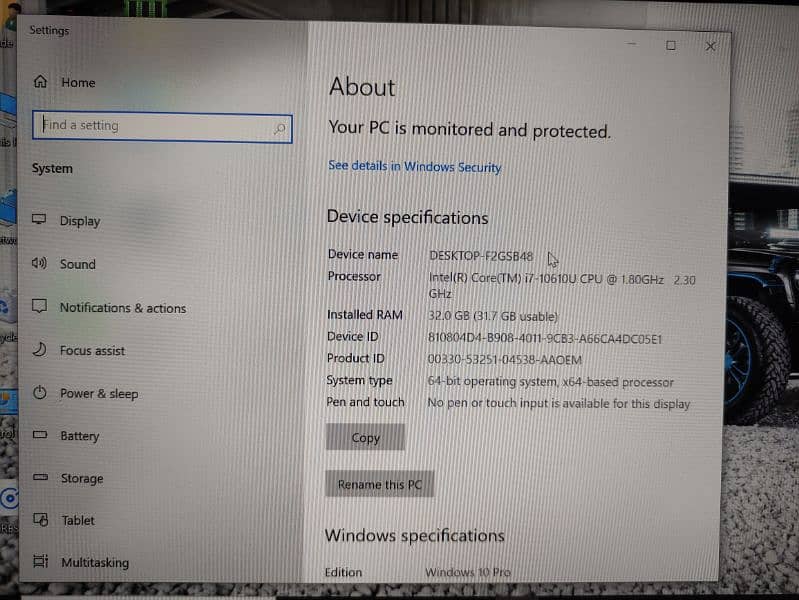Screen dimensions: 799x600
Task: Go to Power & sleep page
Action: (x=99, y=394)
